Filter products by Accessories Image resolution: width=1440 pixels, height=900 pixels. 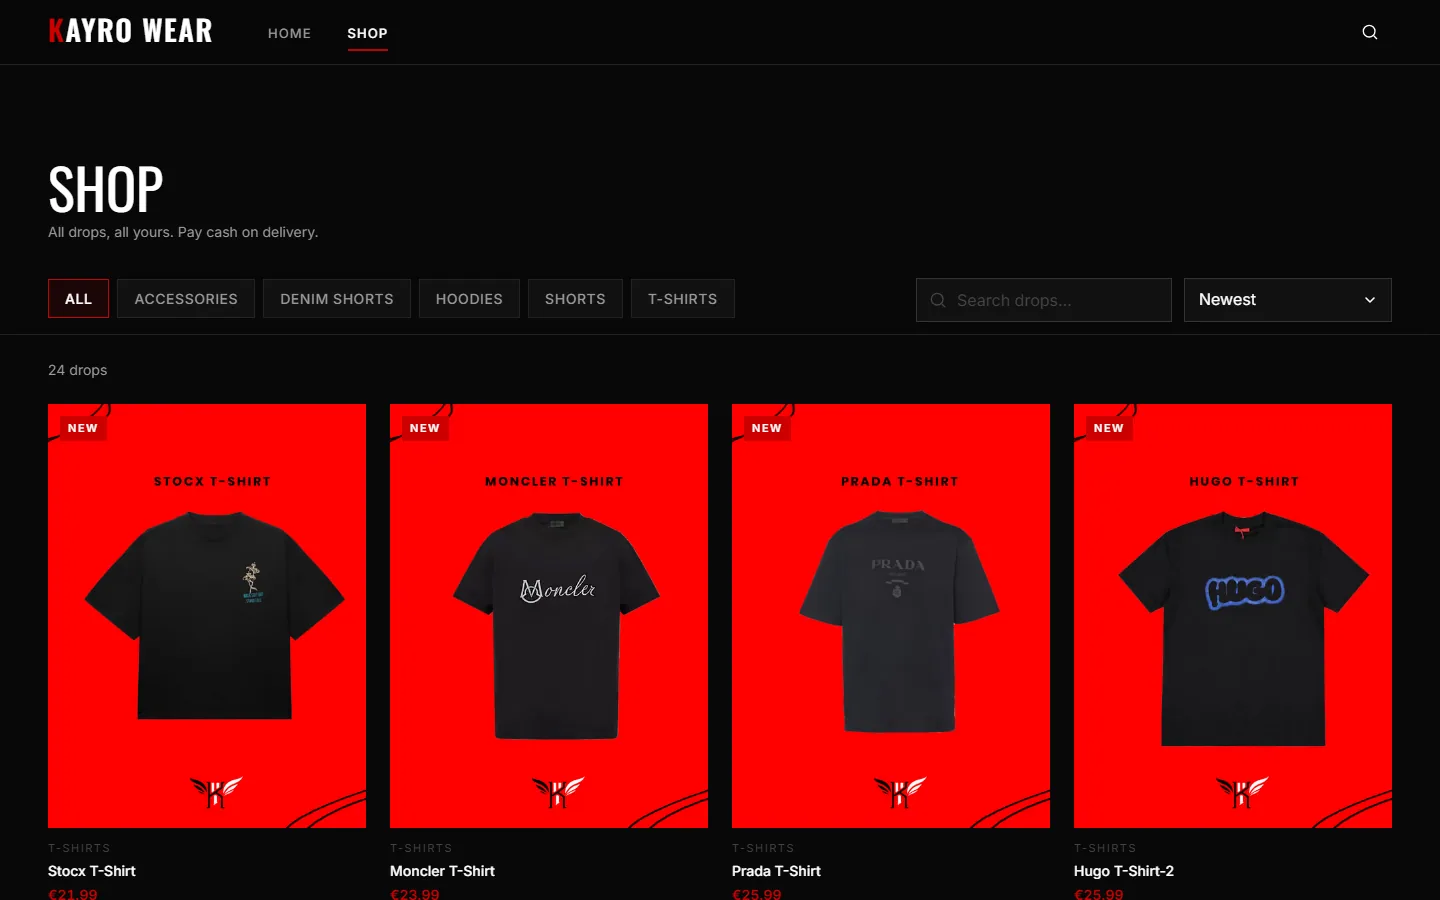pyautogui.click(x=186, y=299)
